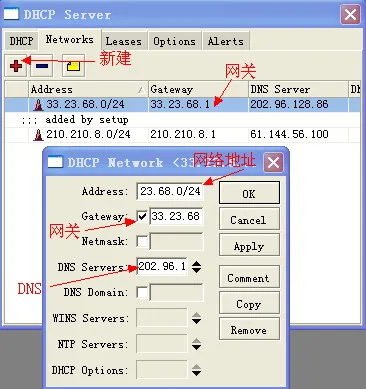Click the DHCP Options input field
Screen dimensions: 366x389
tap(162, 370)
